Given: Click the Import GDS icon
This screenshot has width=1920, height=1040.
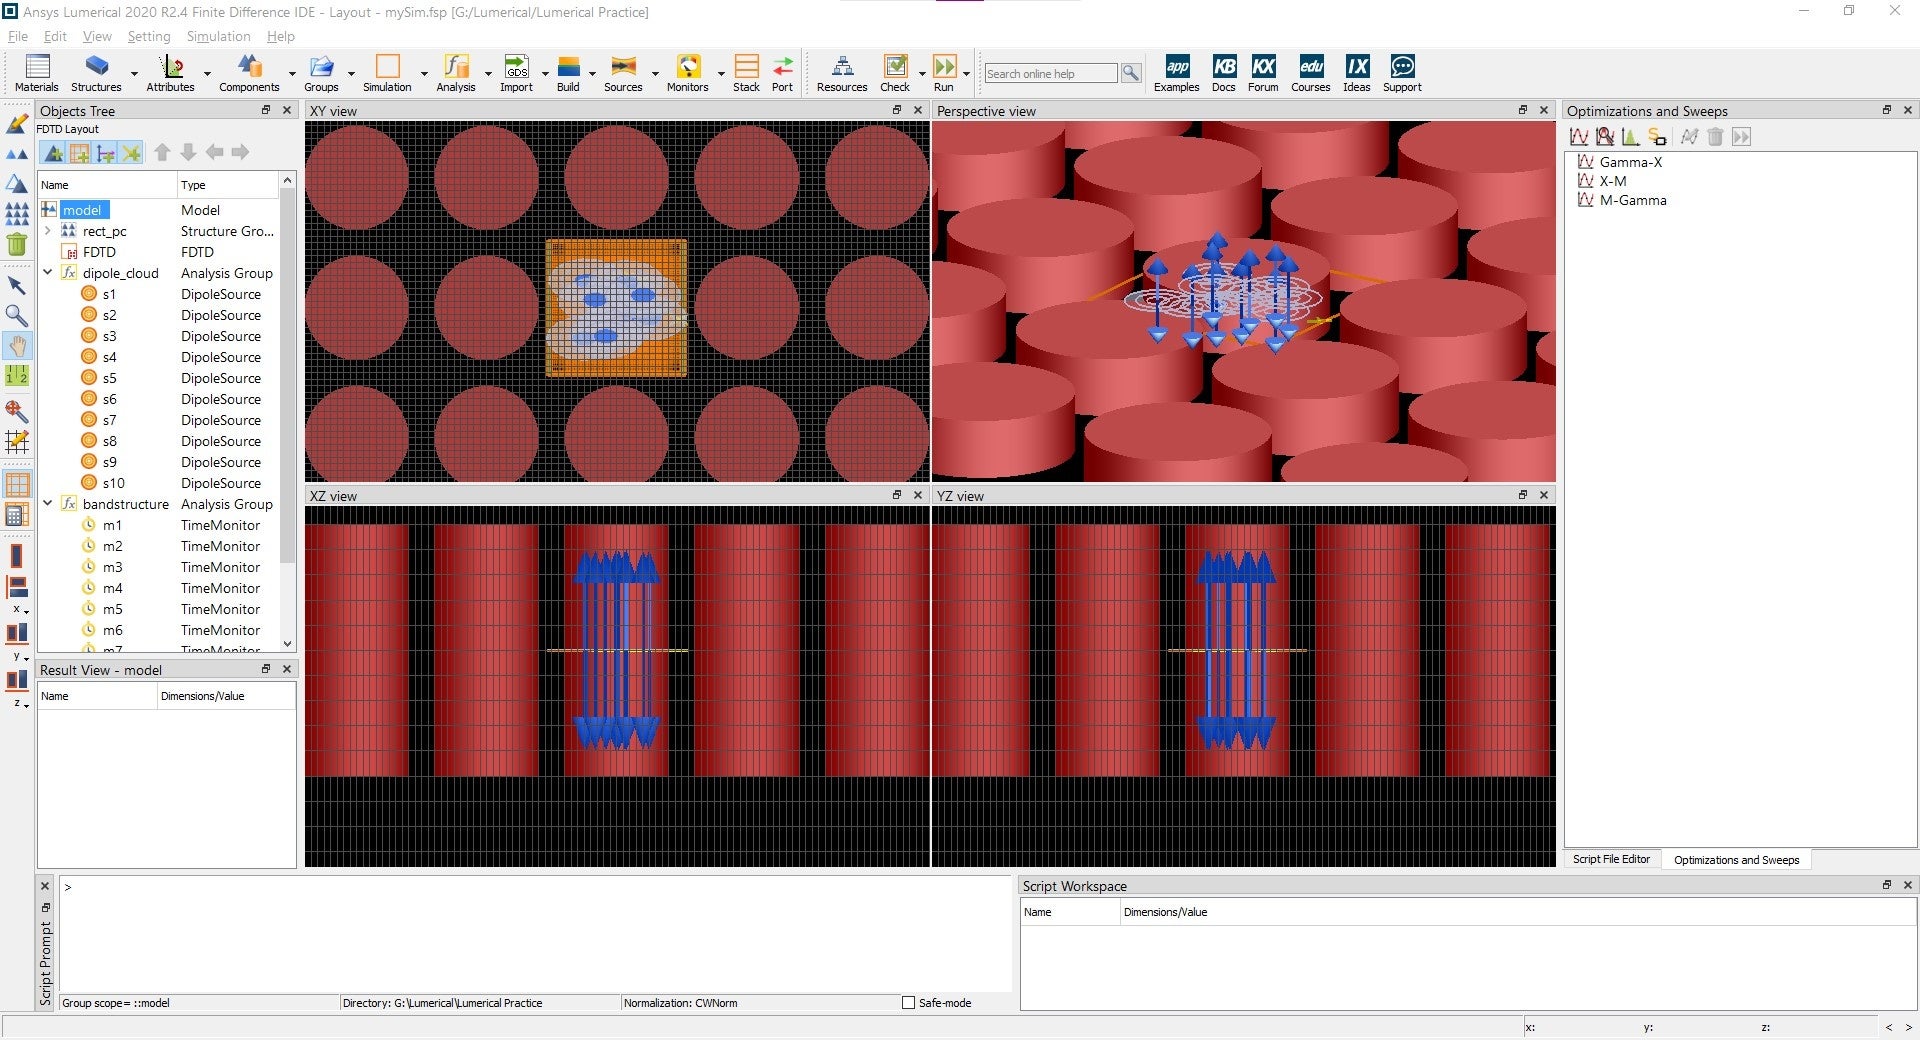Looking at the screenshot, I should [x=516, y=67].
